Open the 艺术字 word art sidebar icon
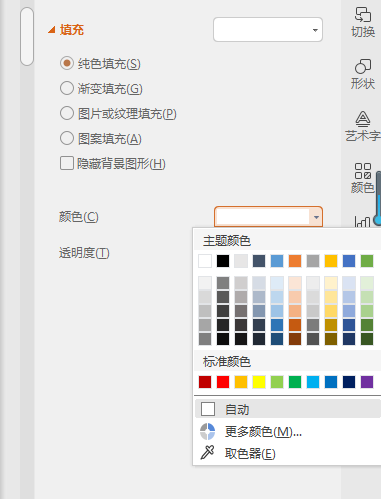Viewport: 381px width, 499px height. click(363, 126)
